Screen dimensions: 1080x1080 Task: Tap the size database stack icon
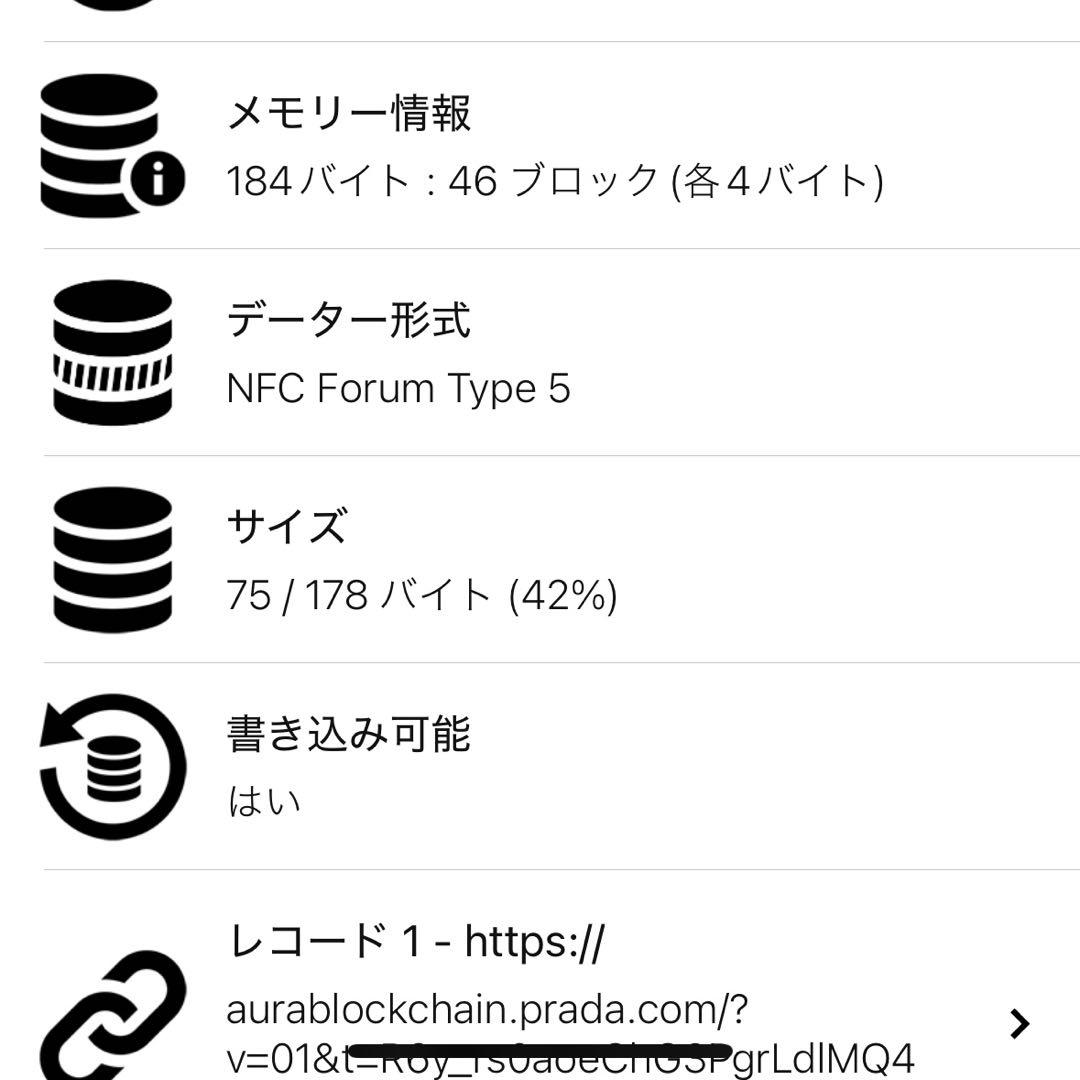112,560
